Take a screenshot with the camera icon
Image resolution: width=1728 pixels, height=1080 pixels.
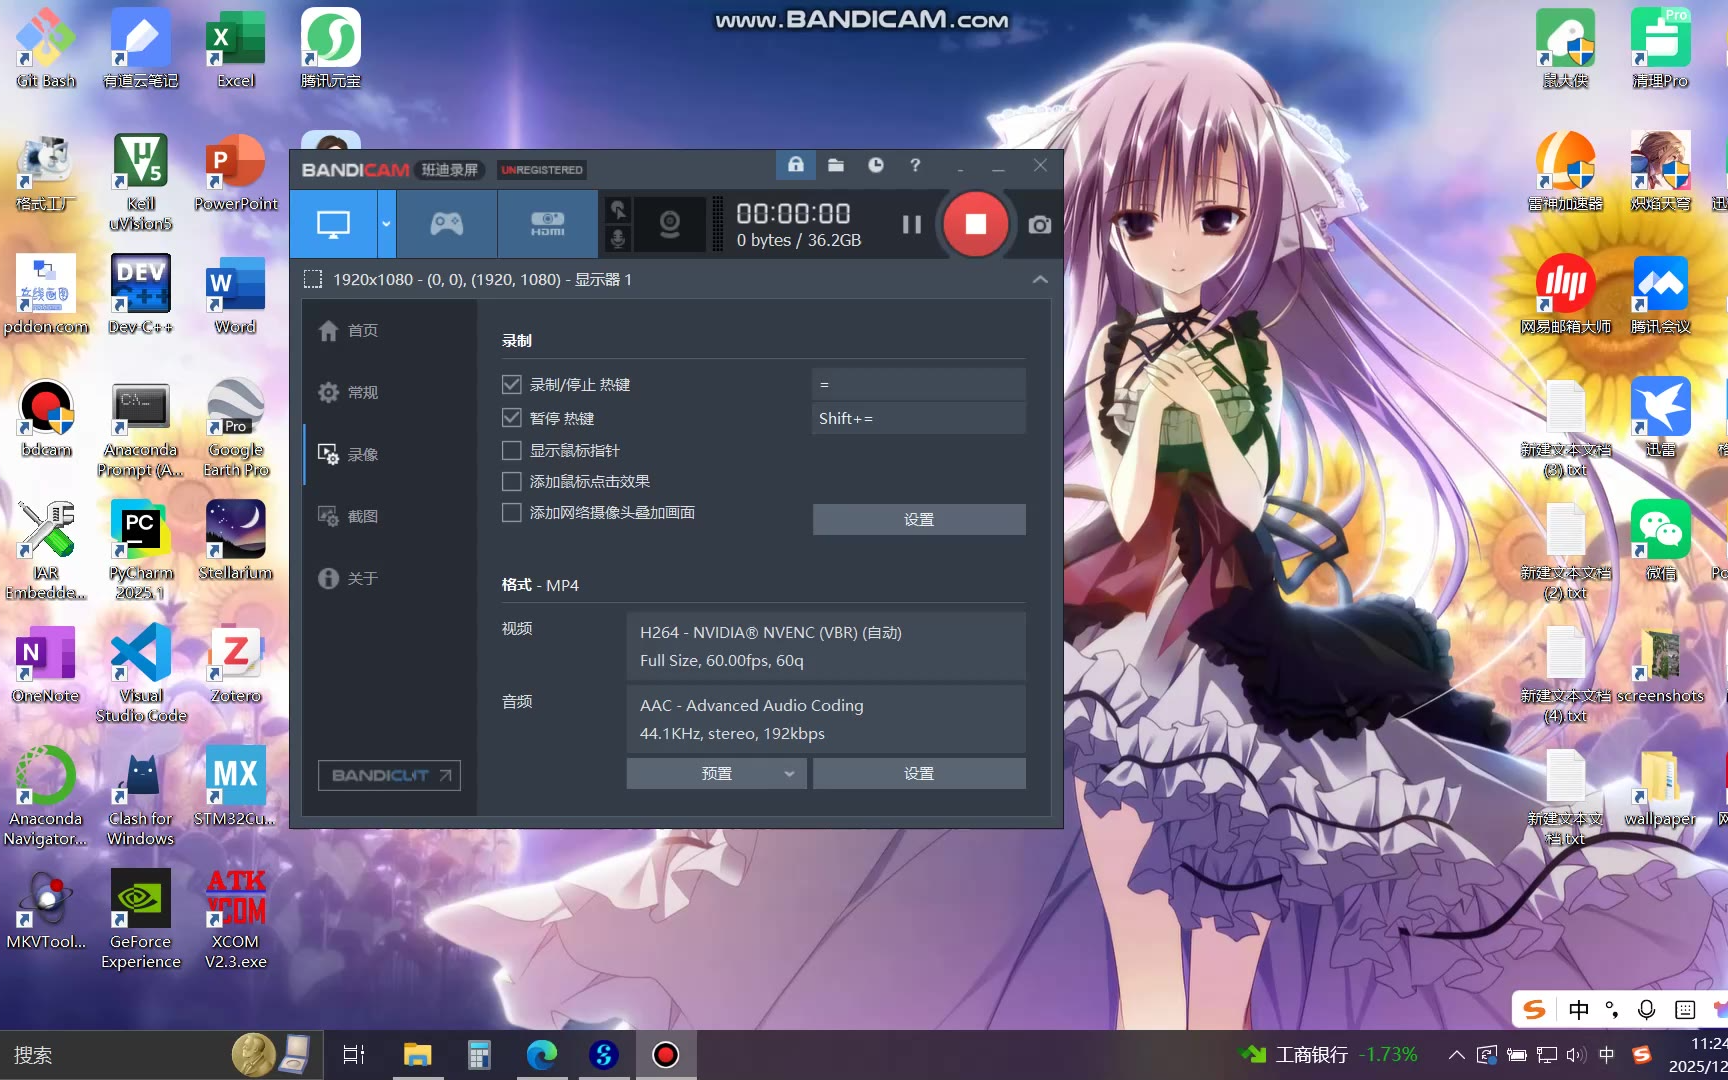click(x=1040, y=224)
